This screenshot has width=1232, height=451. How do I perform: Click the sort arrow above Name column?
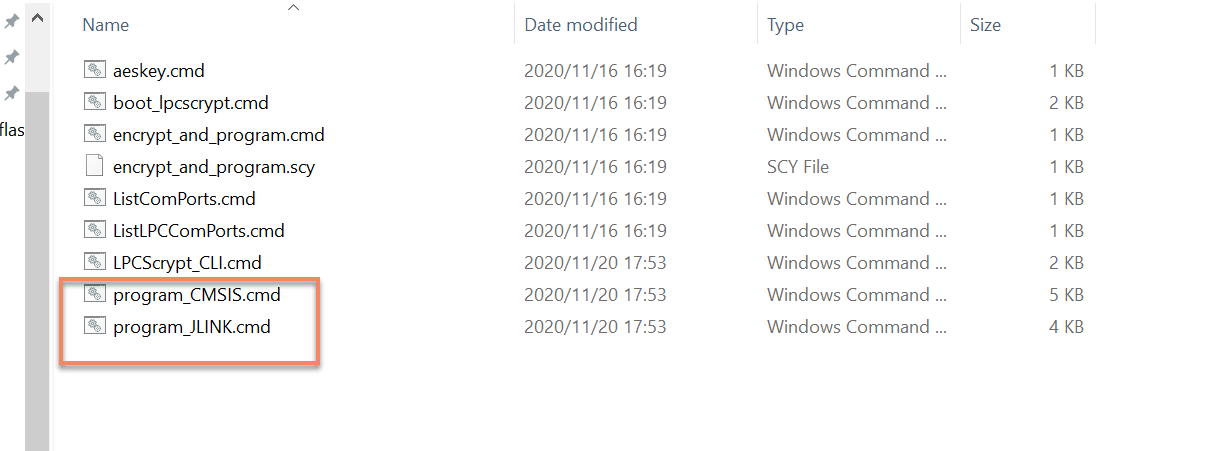pyautogui.click(x=293, y=8)
